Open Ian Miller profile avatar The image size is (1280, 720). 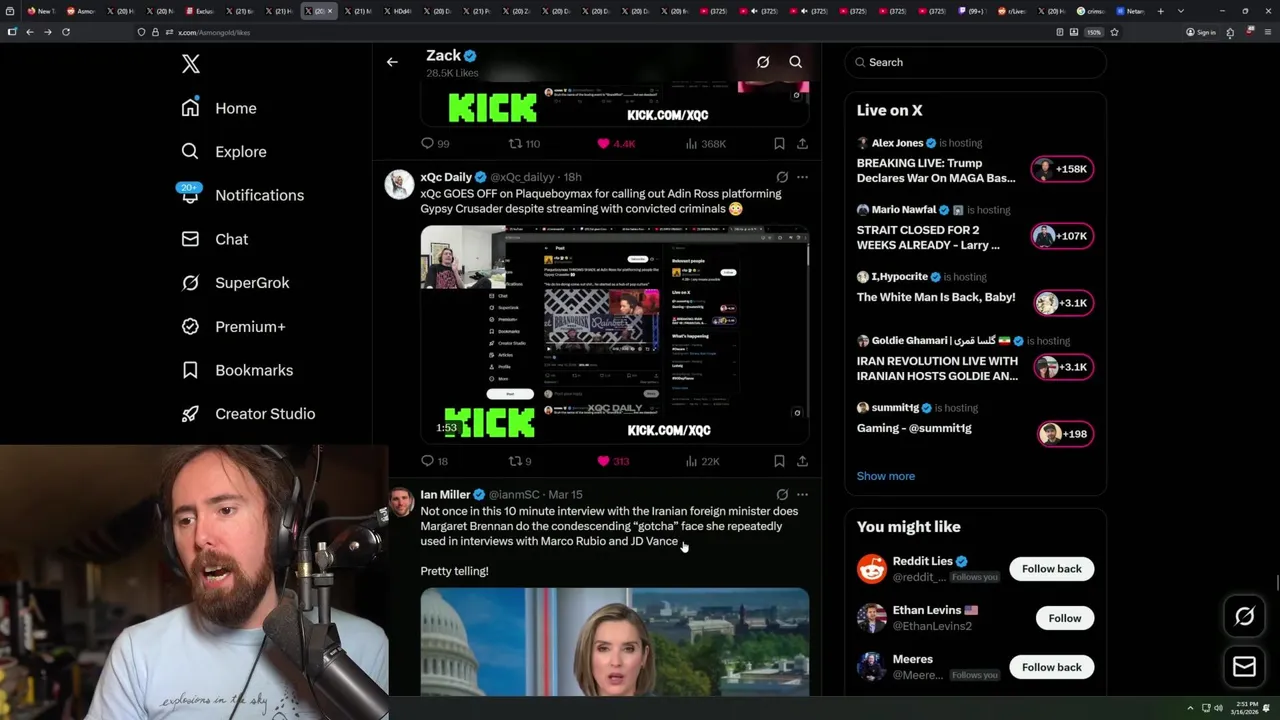coord(400,501)
